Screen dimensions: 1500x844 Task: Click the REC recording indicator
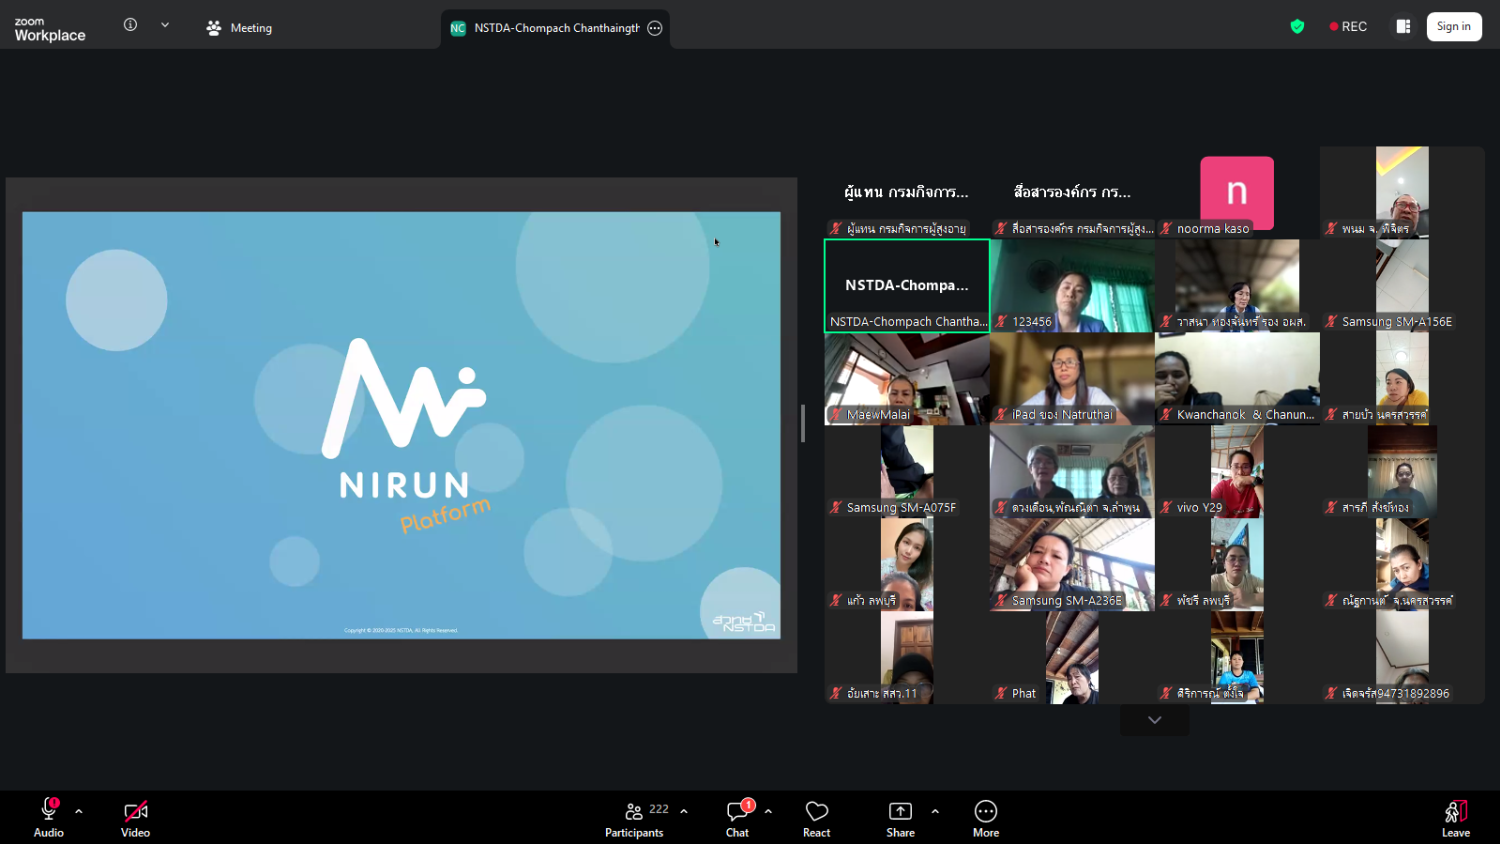(1348, 27)
